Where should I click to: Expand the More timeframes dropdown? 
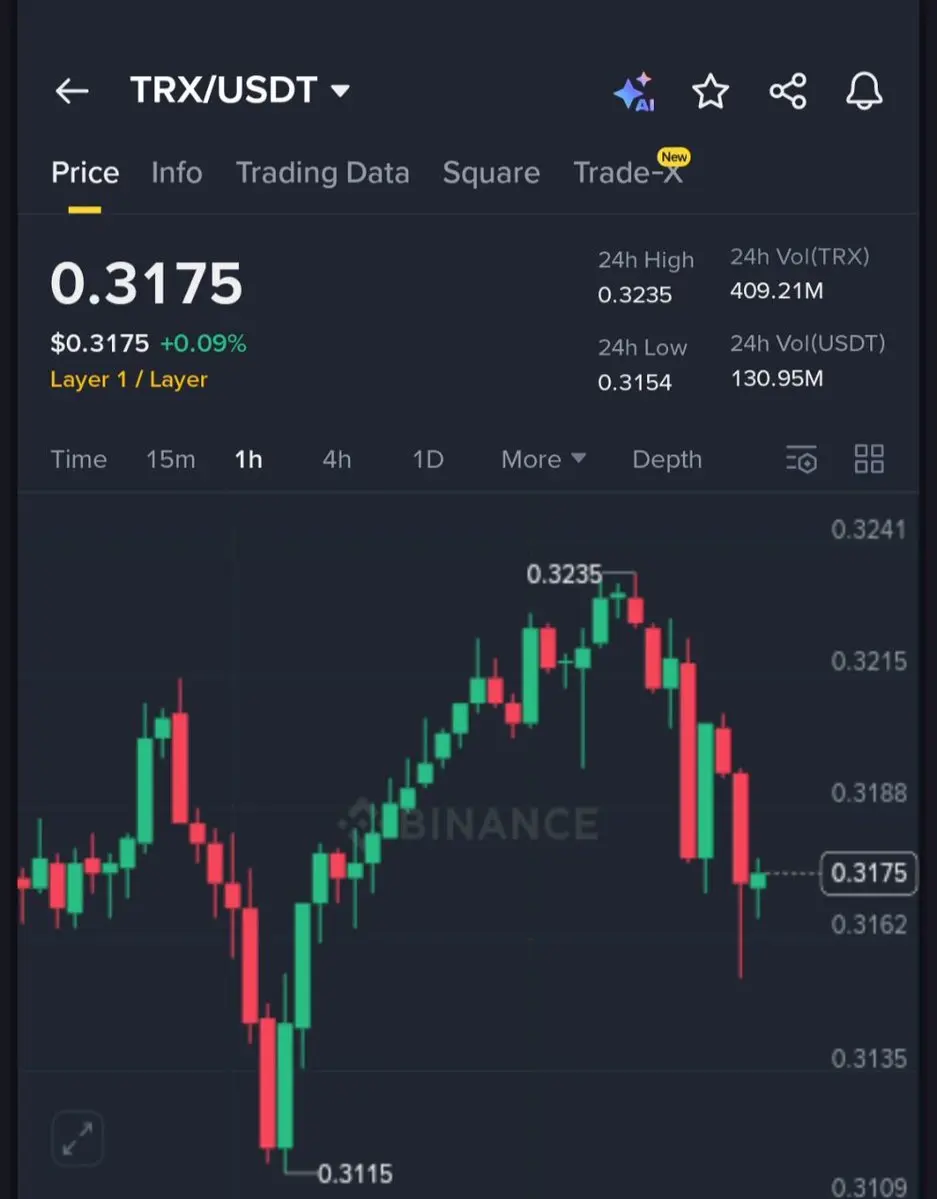543,460
